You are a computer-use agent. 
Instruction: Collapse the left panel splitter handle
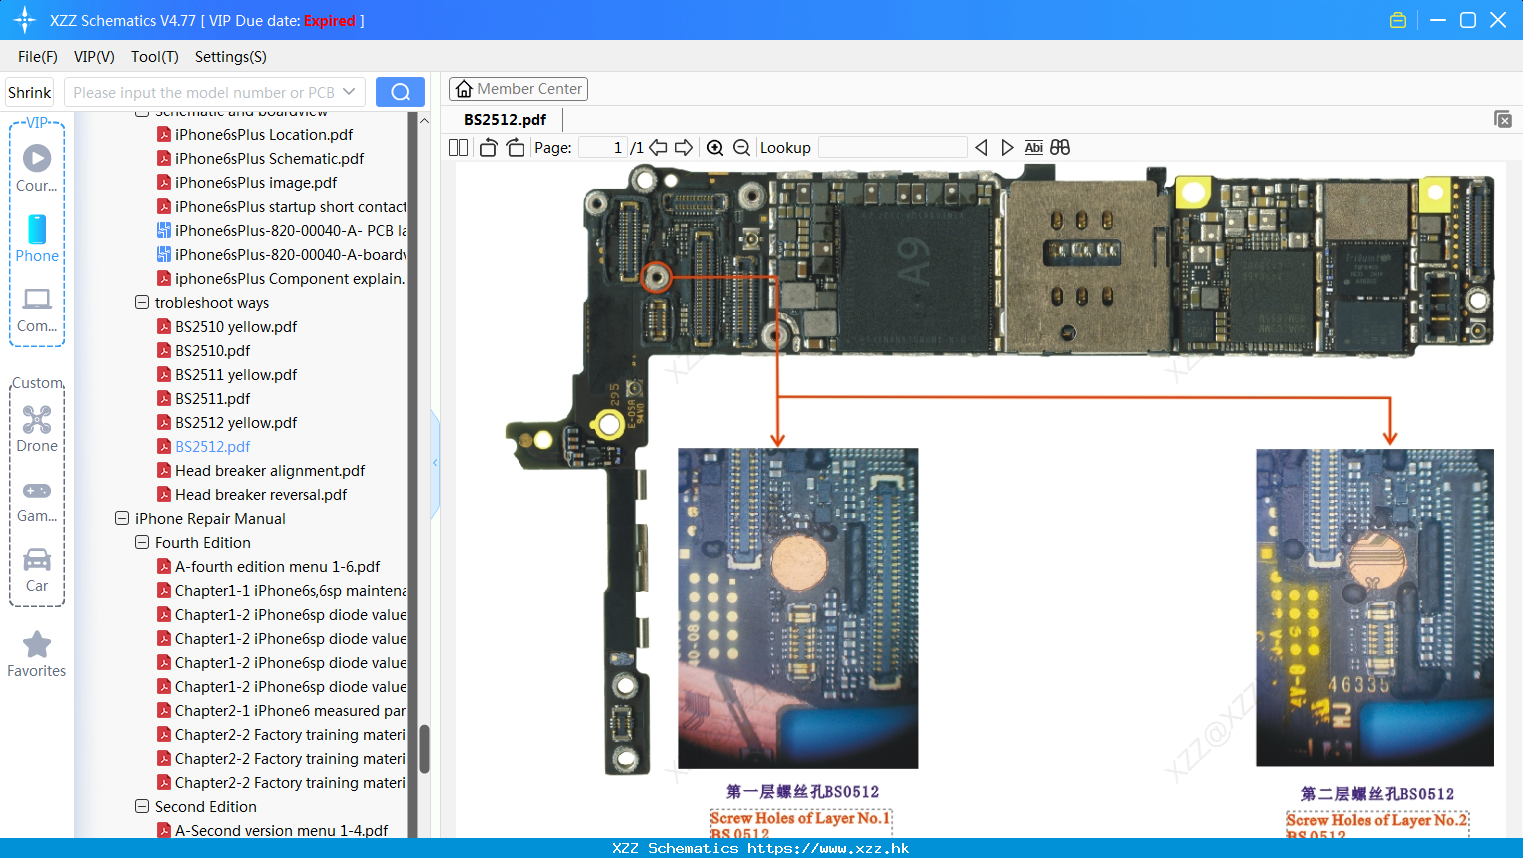pos(435,463)
